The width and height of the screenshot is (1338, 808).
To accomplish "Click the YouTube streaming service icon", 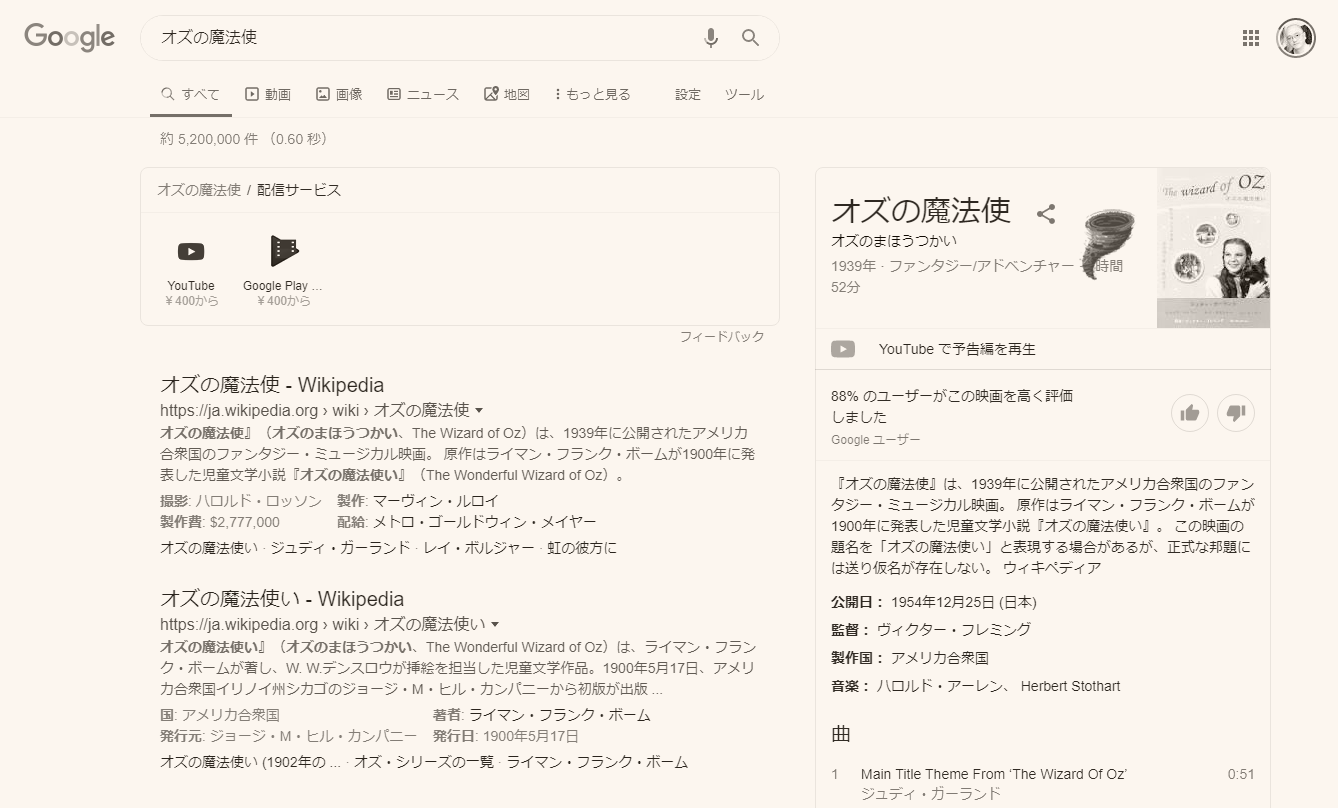I will point(191,251).
